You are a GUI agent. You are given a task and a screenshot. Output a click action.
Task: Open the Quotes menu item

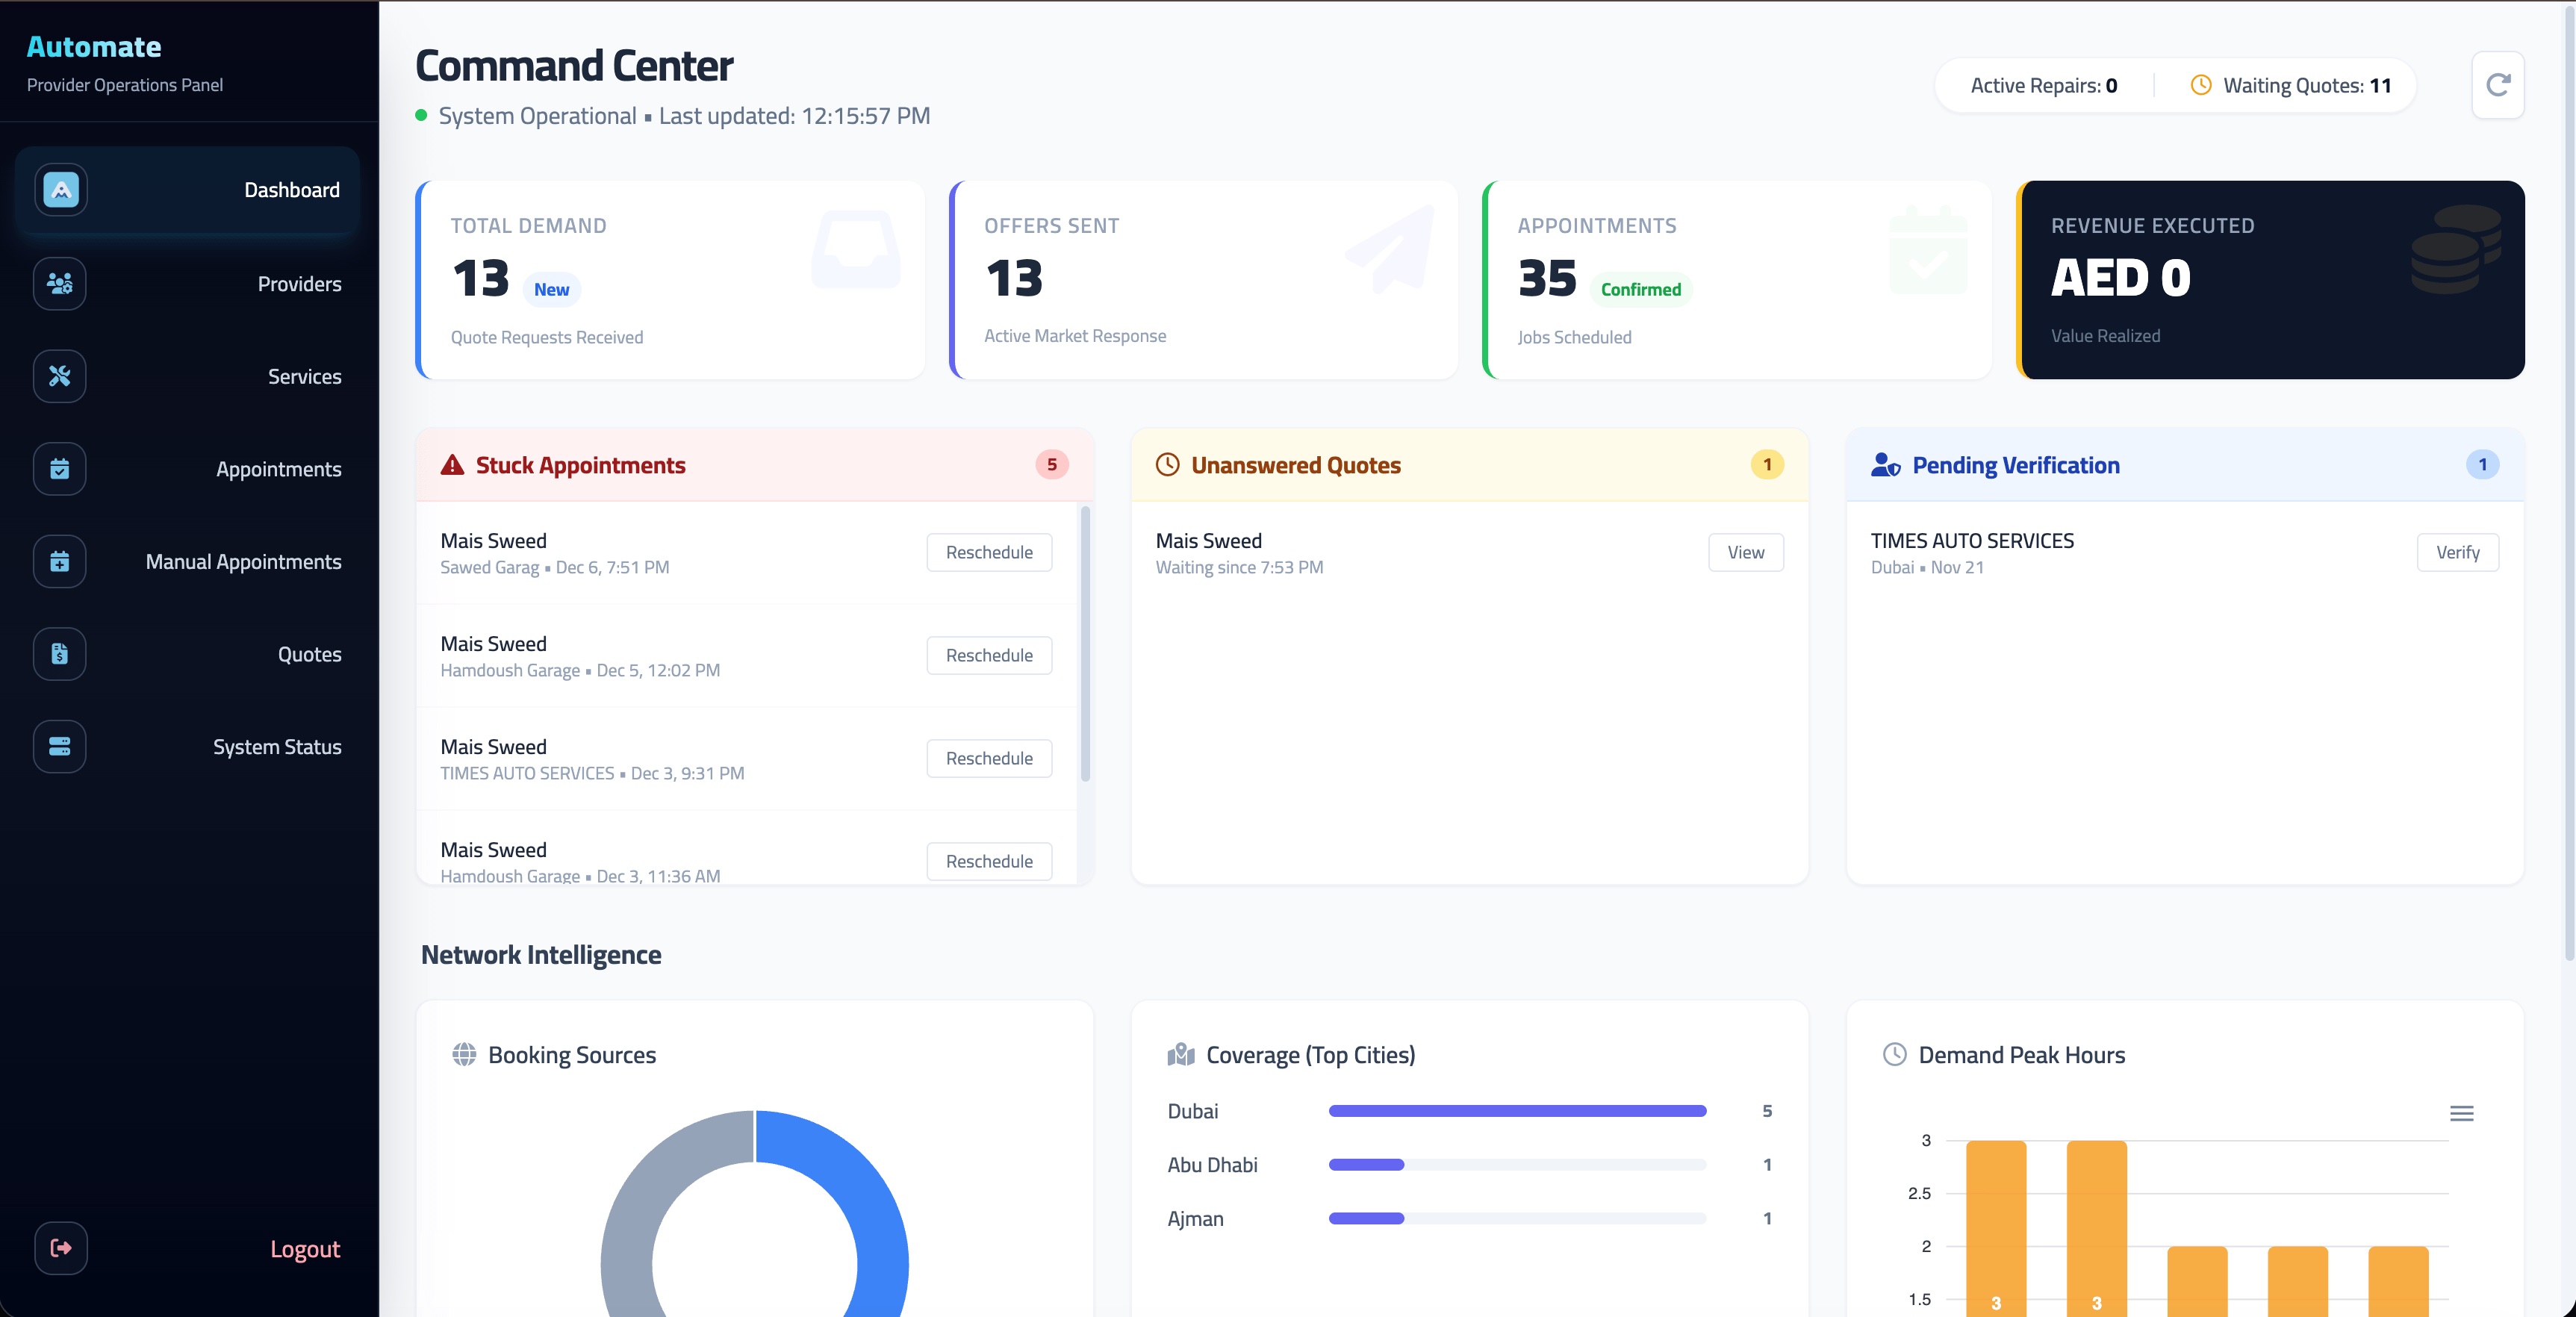309,654
